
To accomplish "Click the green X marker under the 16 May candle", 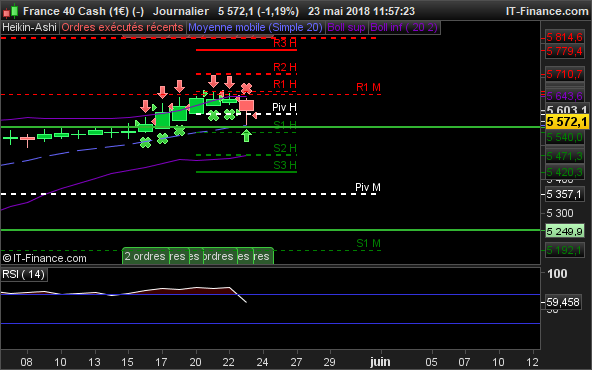I will click(x=145, y=143).
